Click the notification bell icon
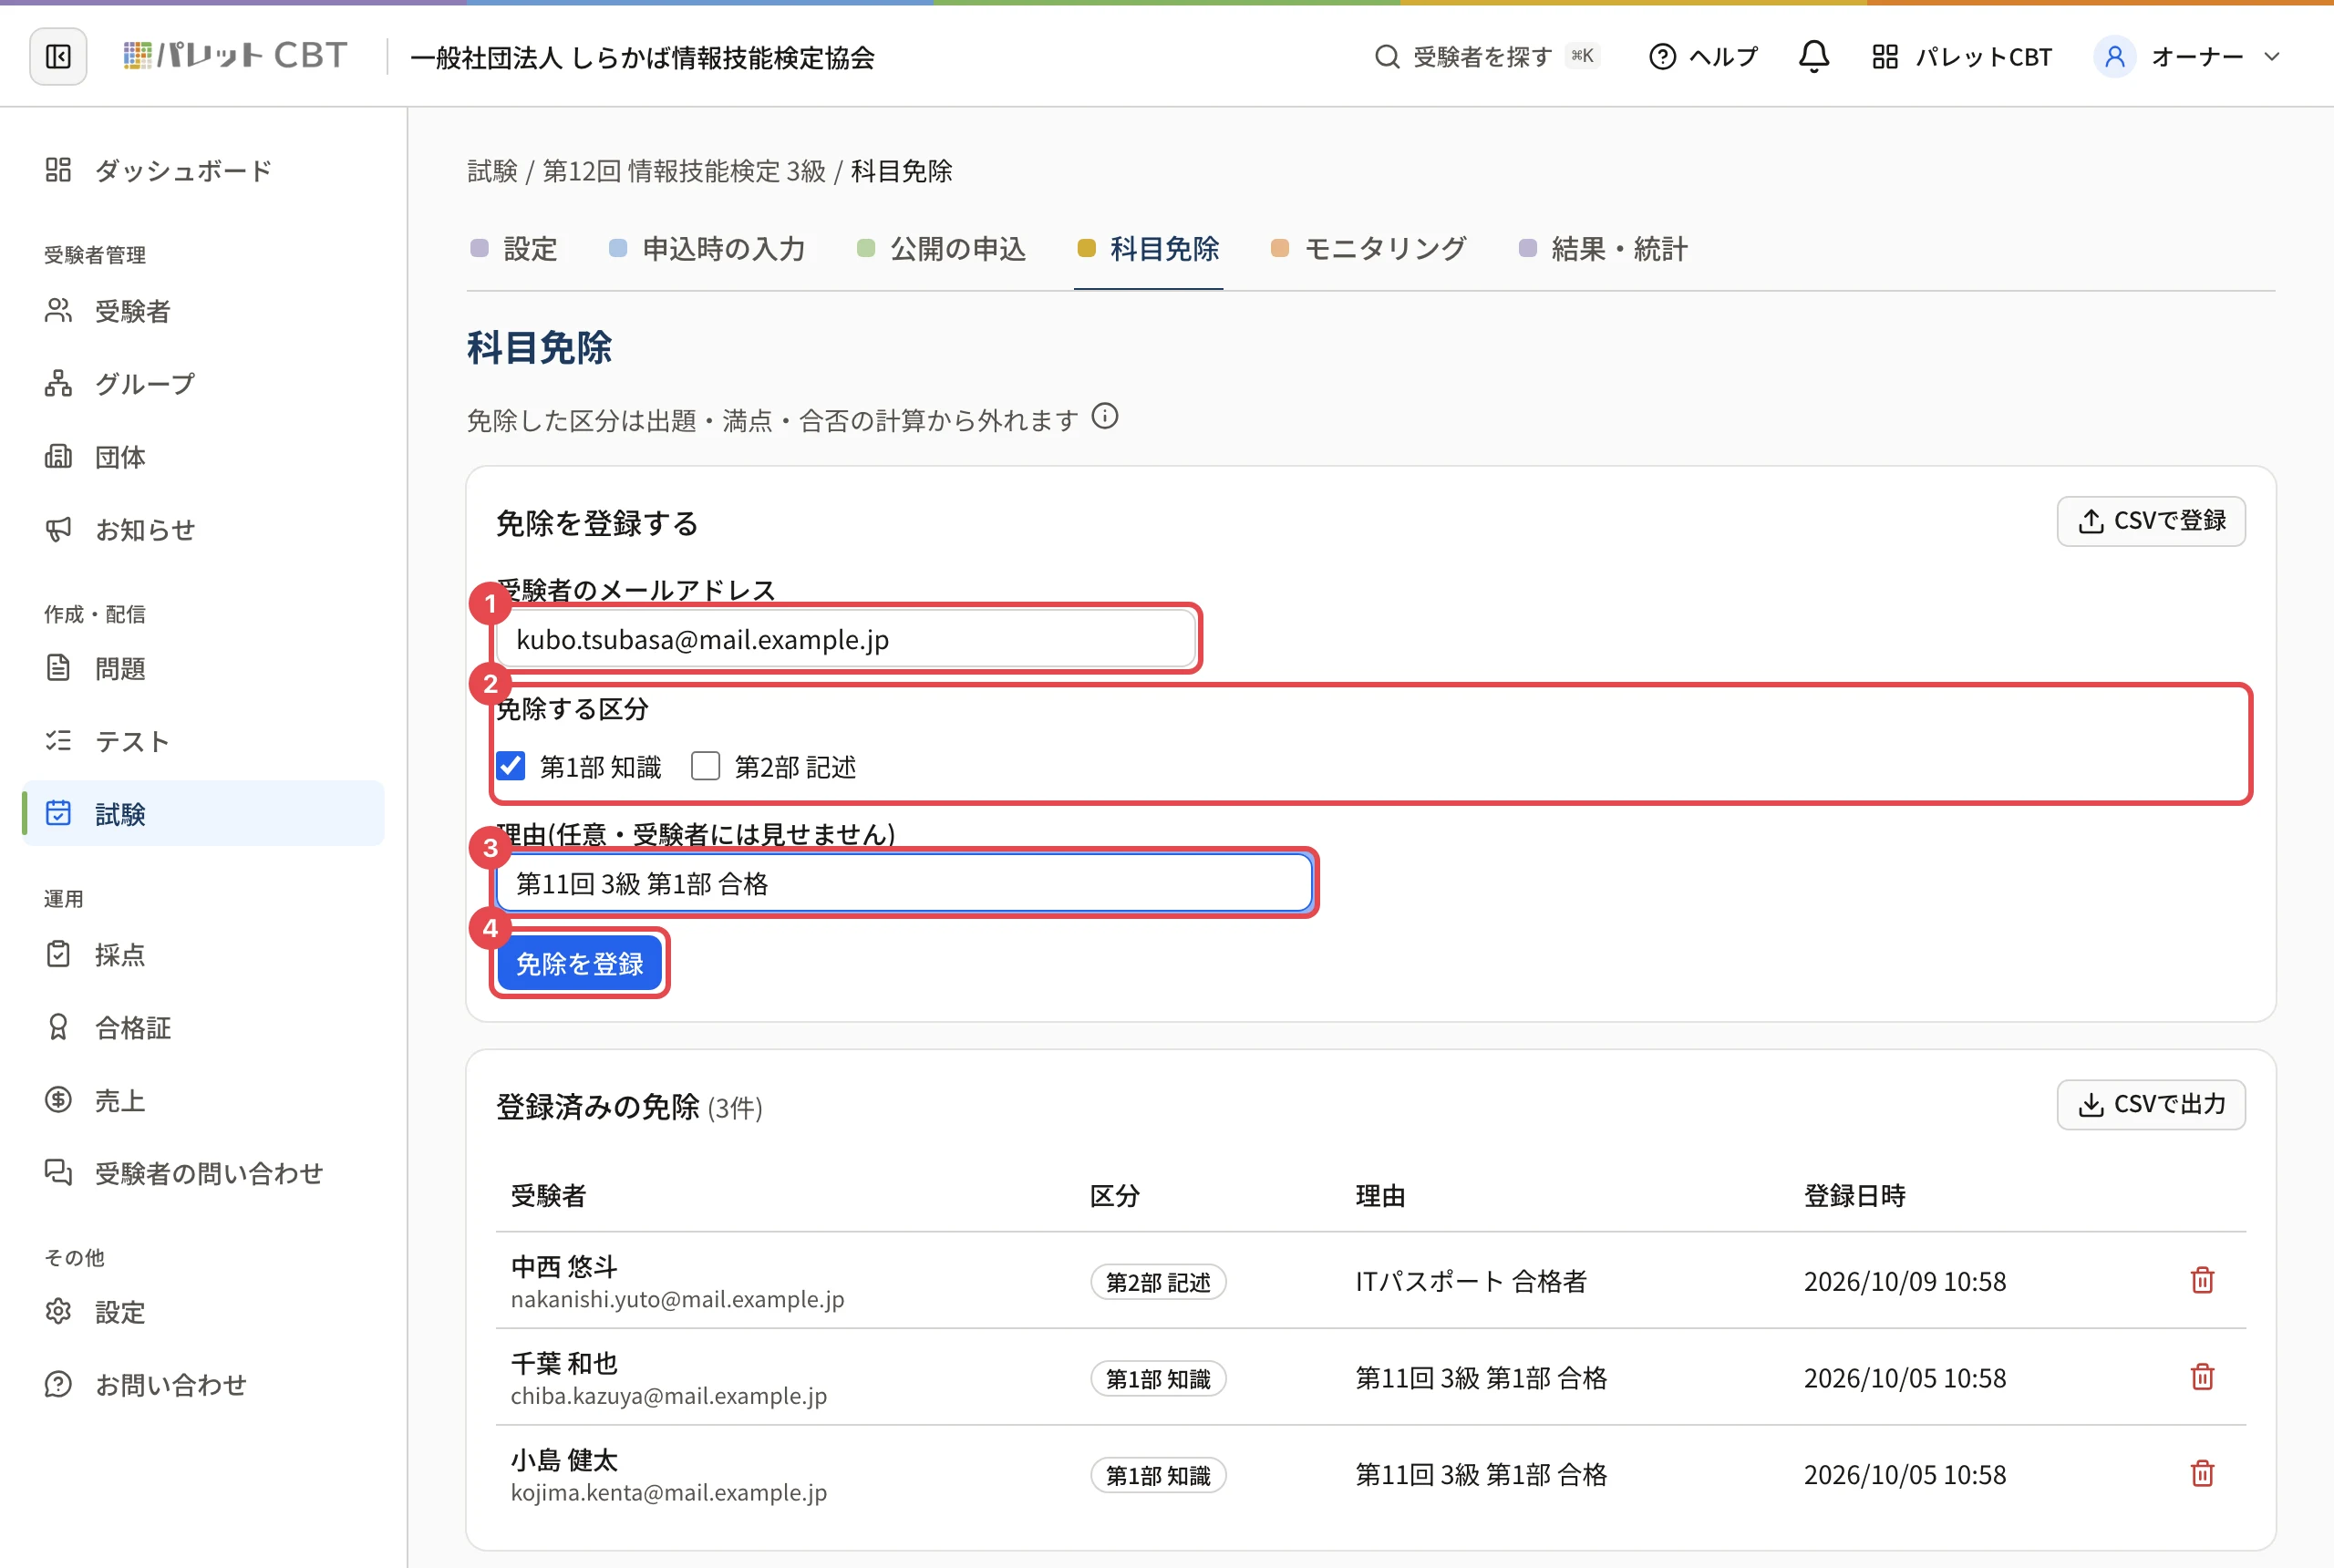This screenshot has width=2334, height=1568. 1813,57
